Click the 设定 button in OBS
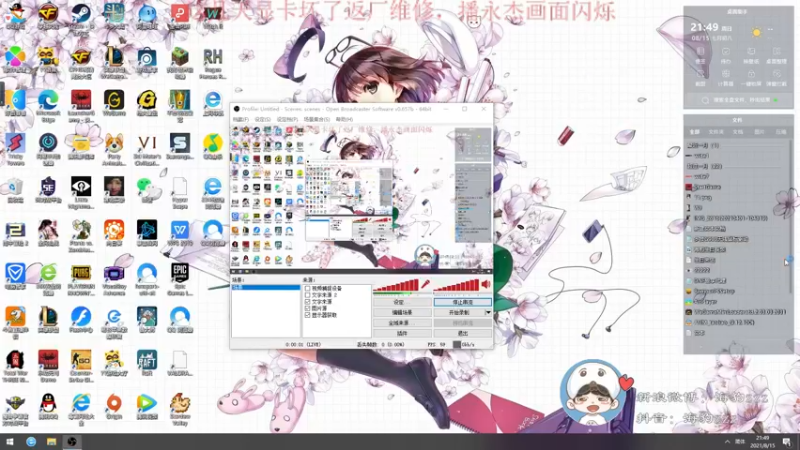800x450 pixels. tap(402, 302)
